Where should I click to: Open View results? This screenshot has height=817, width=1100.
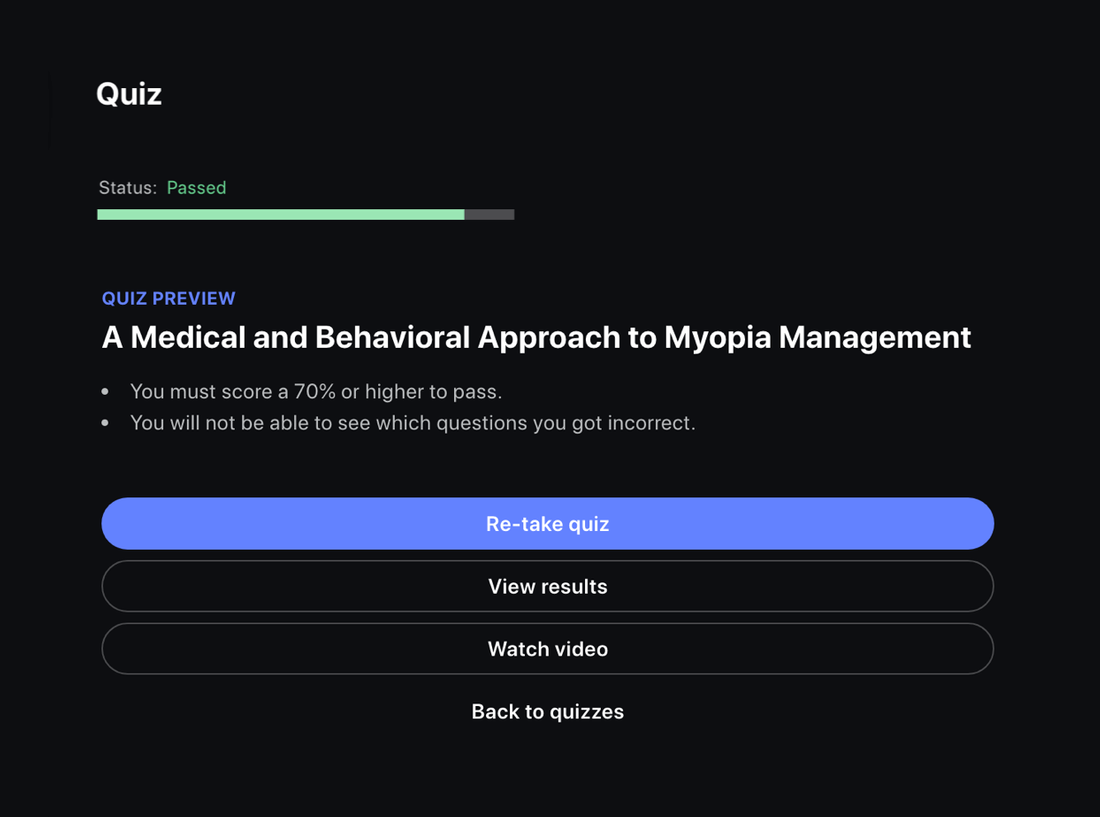point(547,587)
